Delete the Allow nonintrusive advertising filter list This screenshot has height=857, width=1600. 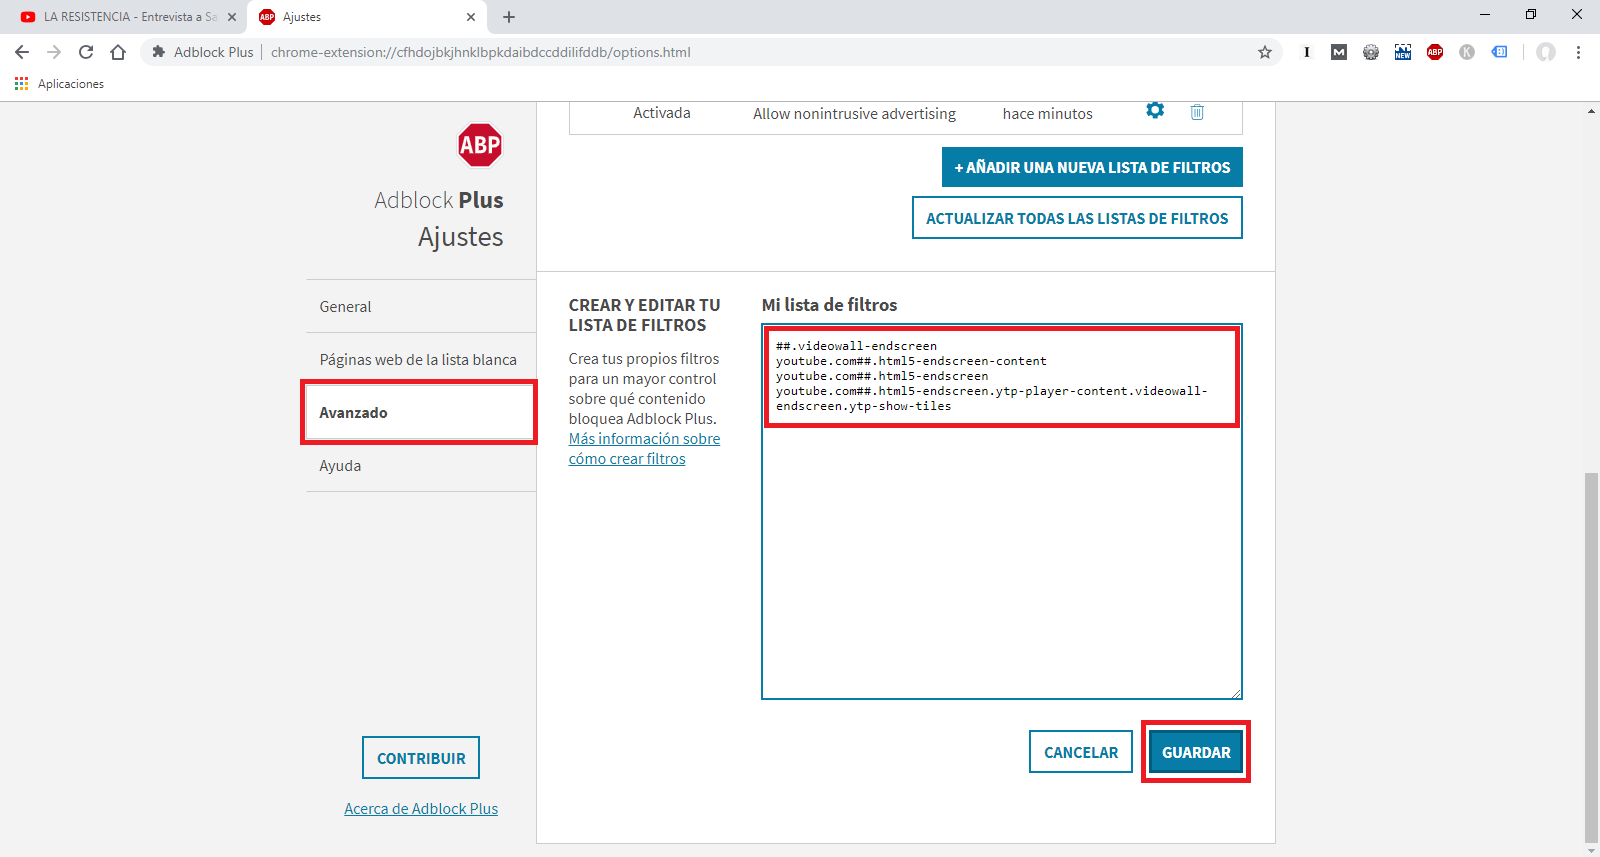click(1197, 112)
